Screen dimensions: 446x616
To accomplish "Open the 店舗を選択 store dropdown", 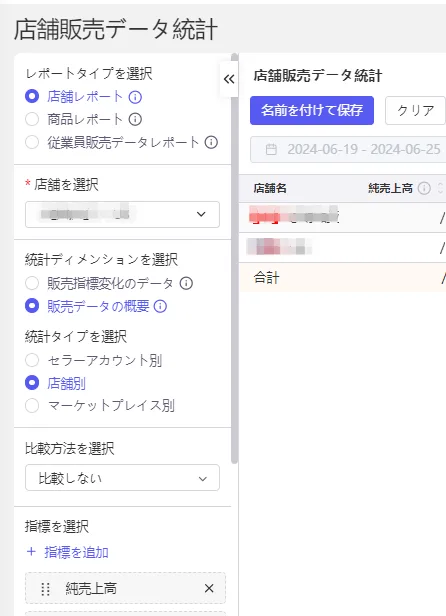I will (122, 214).
